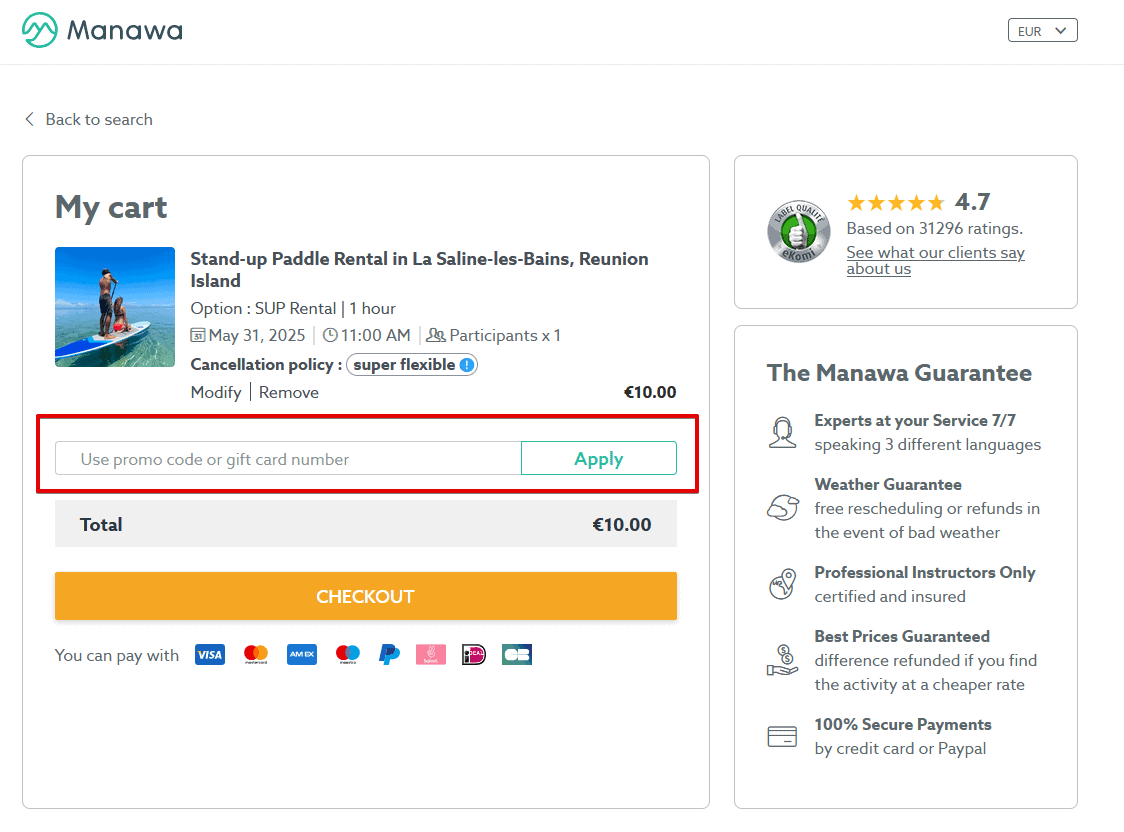
Task: Click the super flexible info icon
Action: (467, 365)
